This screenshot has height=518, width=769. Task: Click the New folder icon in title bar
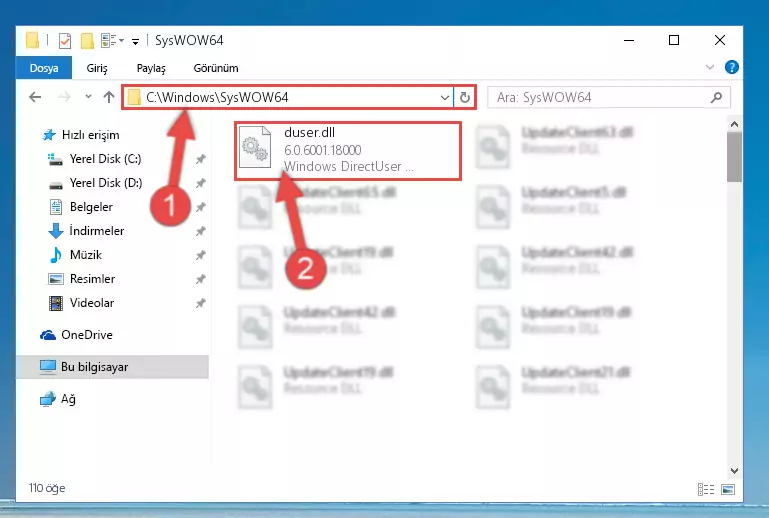87,41
